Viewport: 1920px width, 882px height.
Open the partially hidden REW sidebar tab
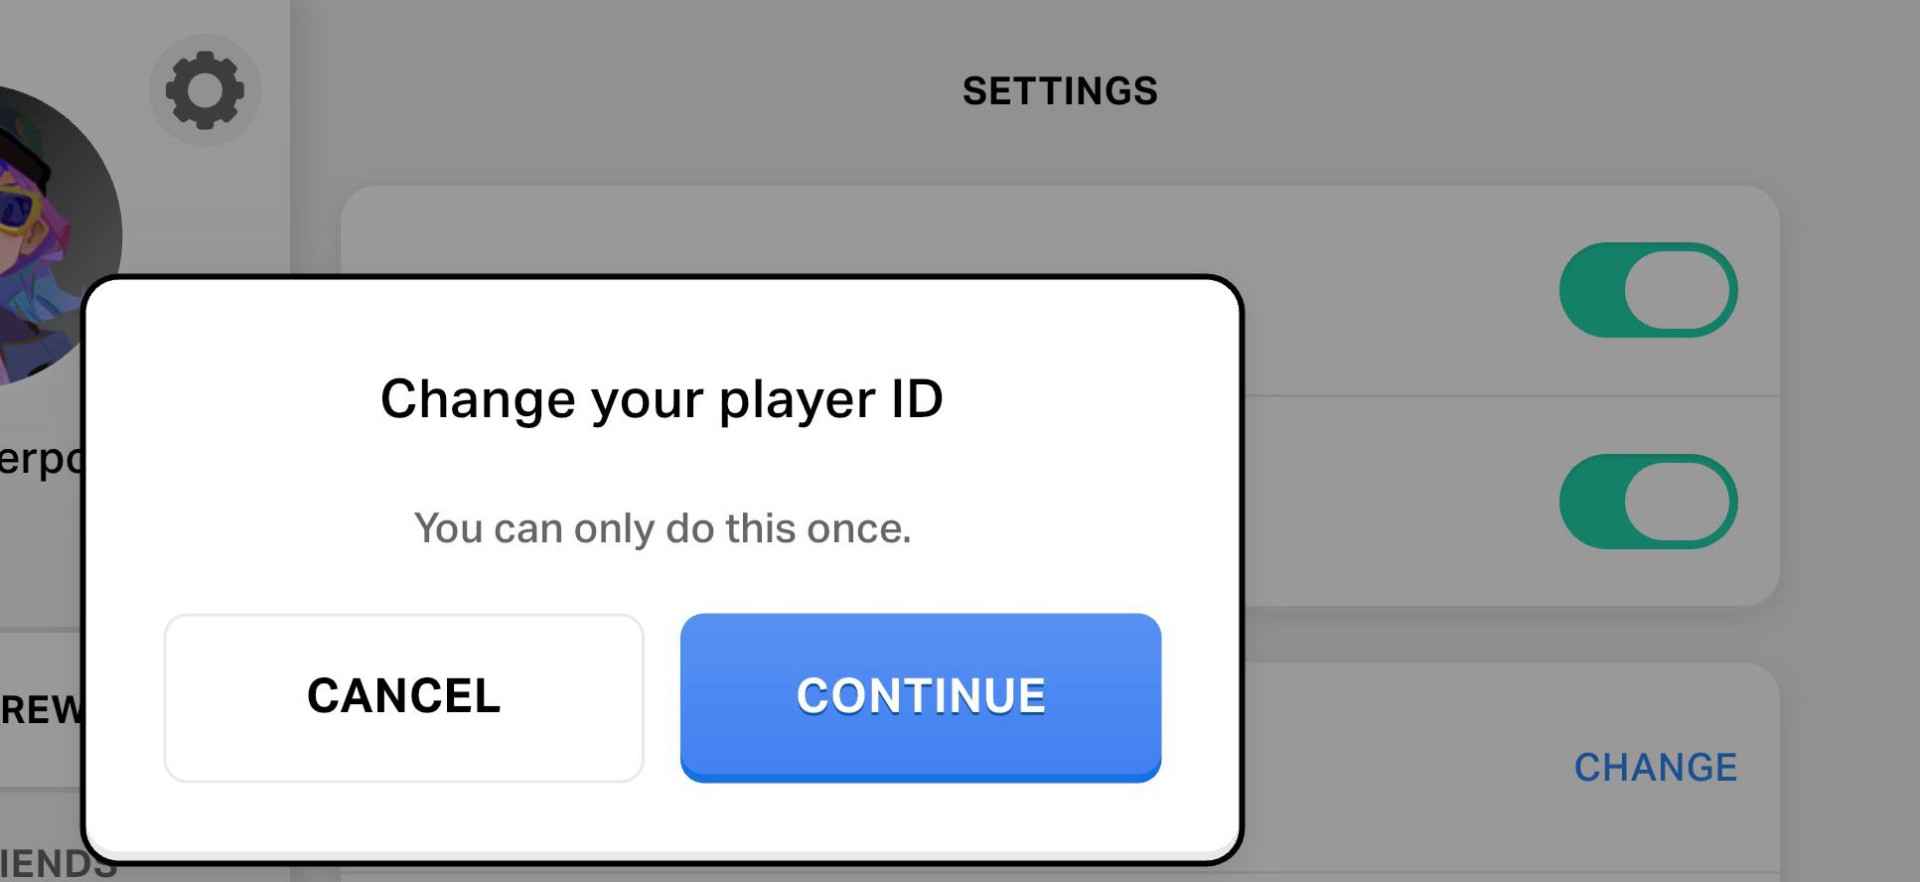(x=40, y=709)
